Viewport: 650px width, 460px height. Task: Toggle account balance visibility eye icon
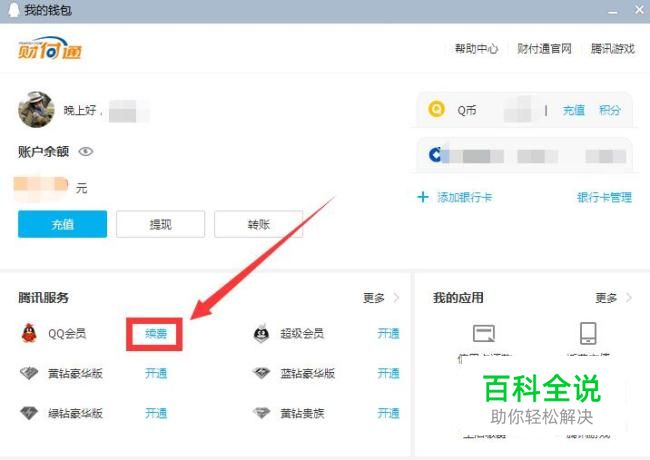pos(86,152)
